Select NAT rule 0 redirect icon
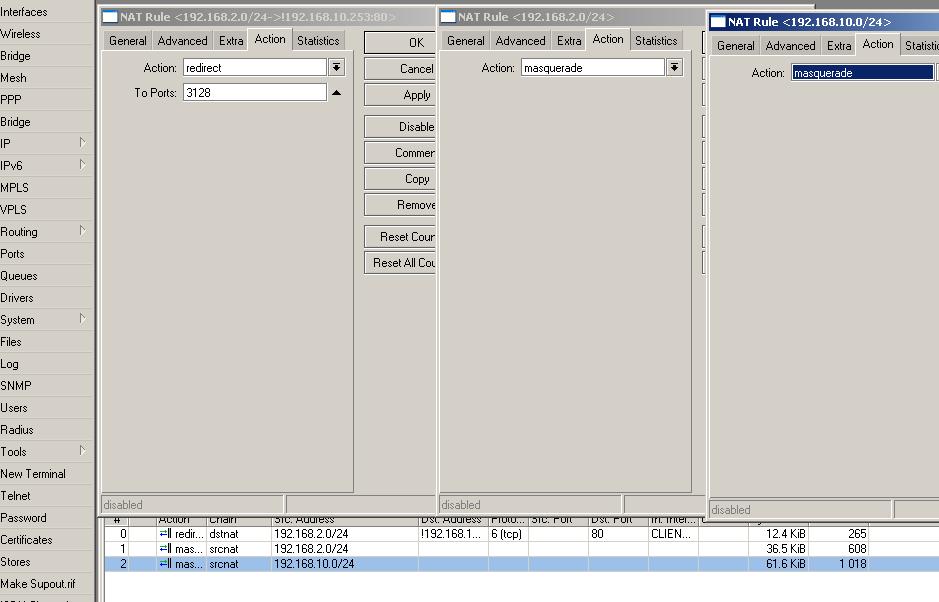 pos(165,533)
